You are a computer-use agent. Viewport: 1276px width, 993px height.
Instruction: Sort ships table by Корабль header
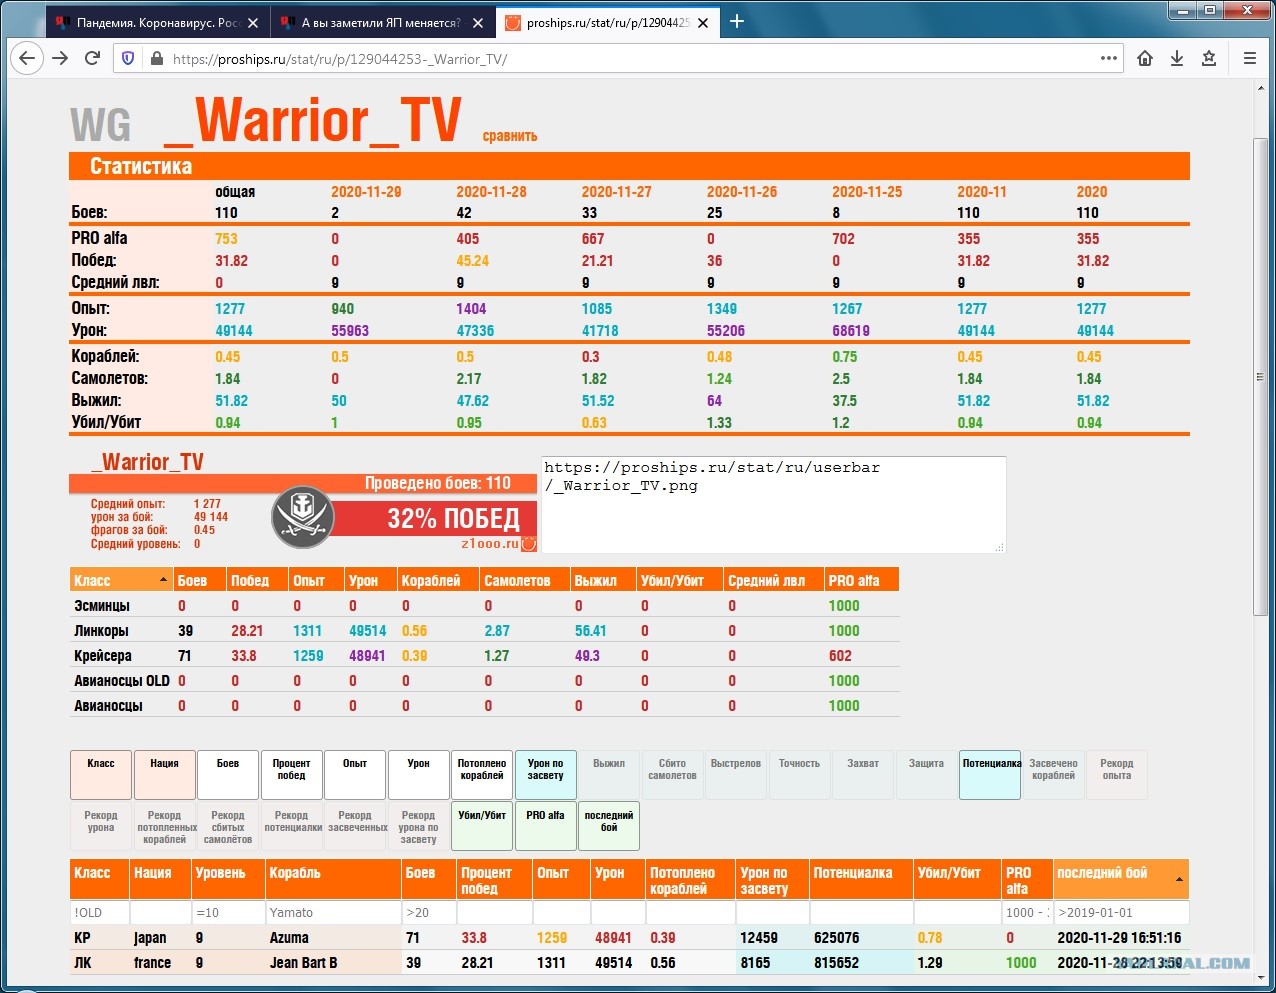[333, 880]
